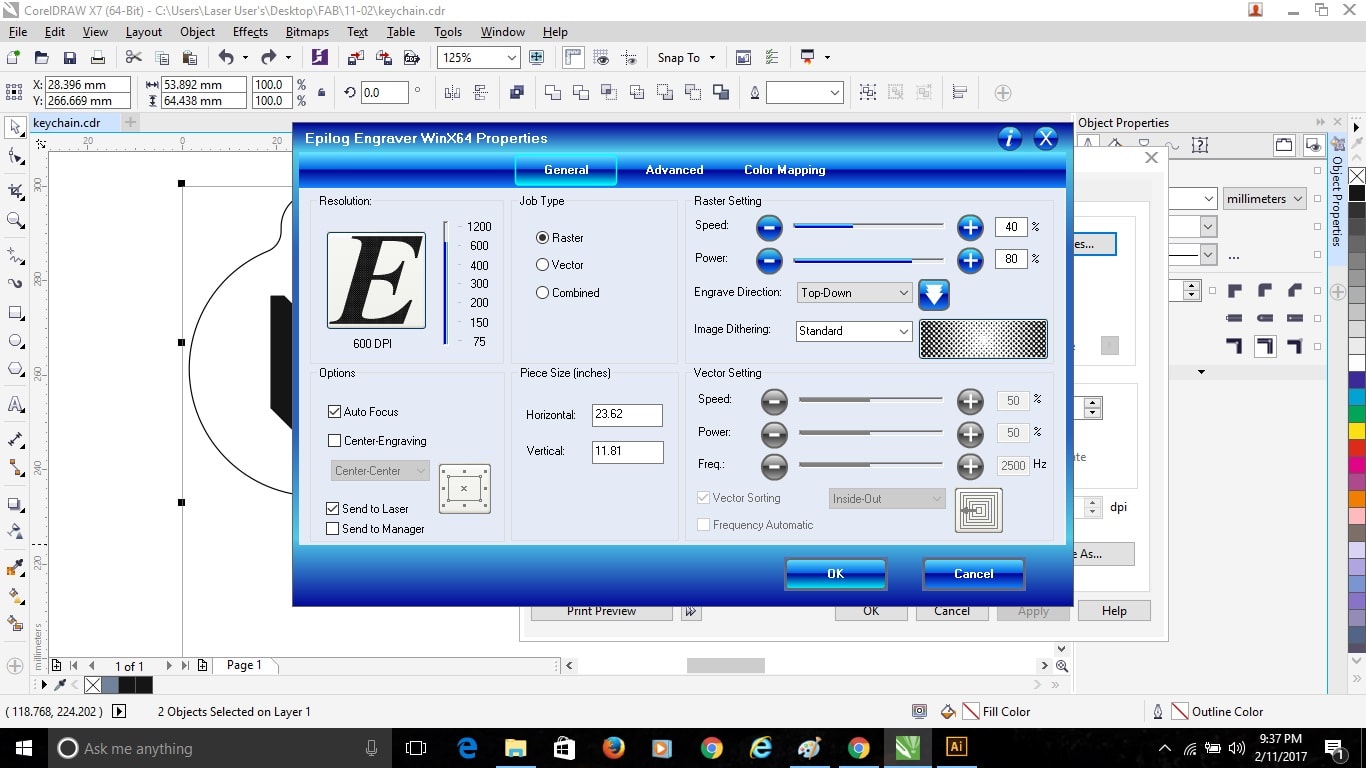
Task: Click the Vertical piece size field
Action: tap(628, 452)
